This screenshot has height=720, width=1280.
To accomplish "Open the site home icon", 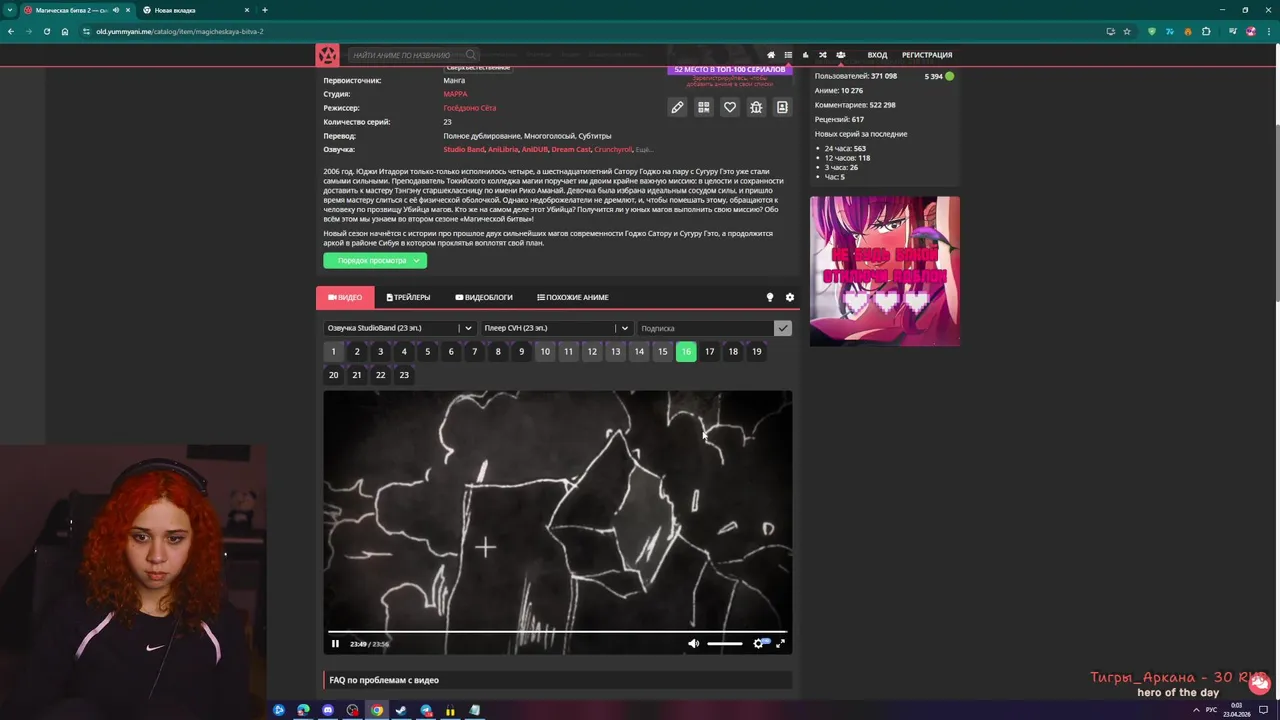I will tap(770, 55).
